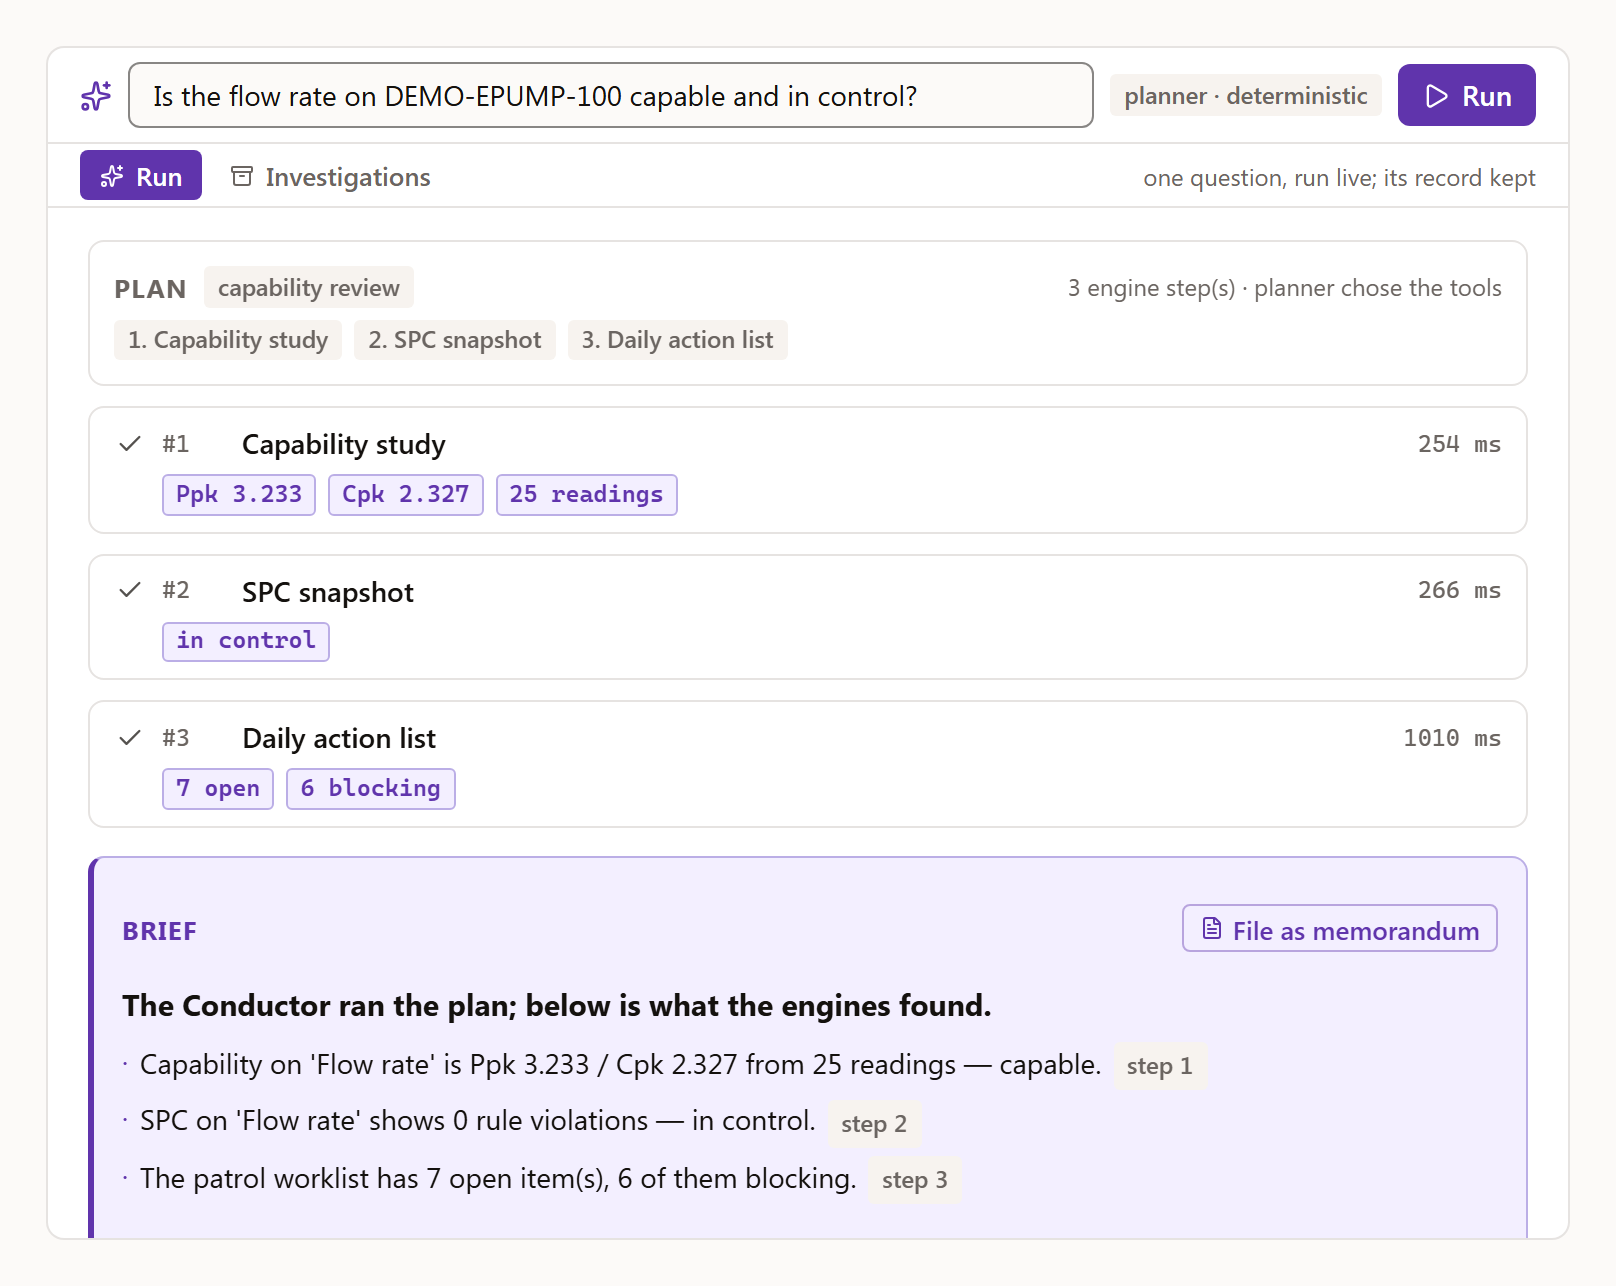The image size is (1616, 1286).
Task: Click the 254 ms timing on step #1
Action: (x=1459, y=444)
